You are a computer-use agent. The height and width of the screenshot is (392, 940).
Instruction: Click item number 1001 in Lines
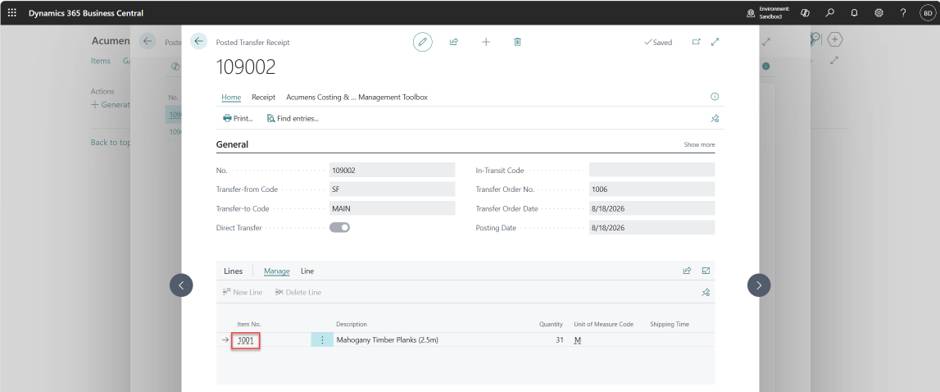click(246, 340)
